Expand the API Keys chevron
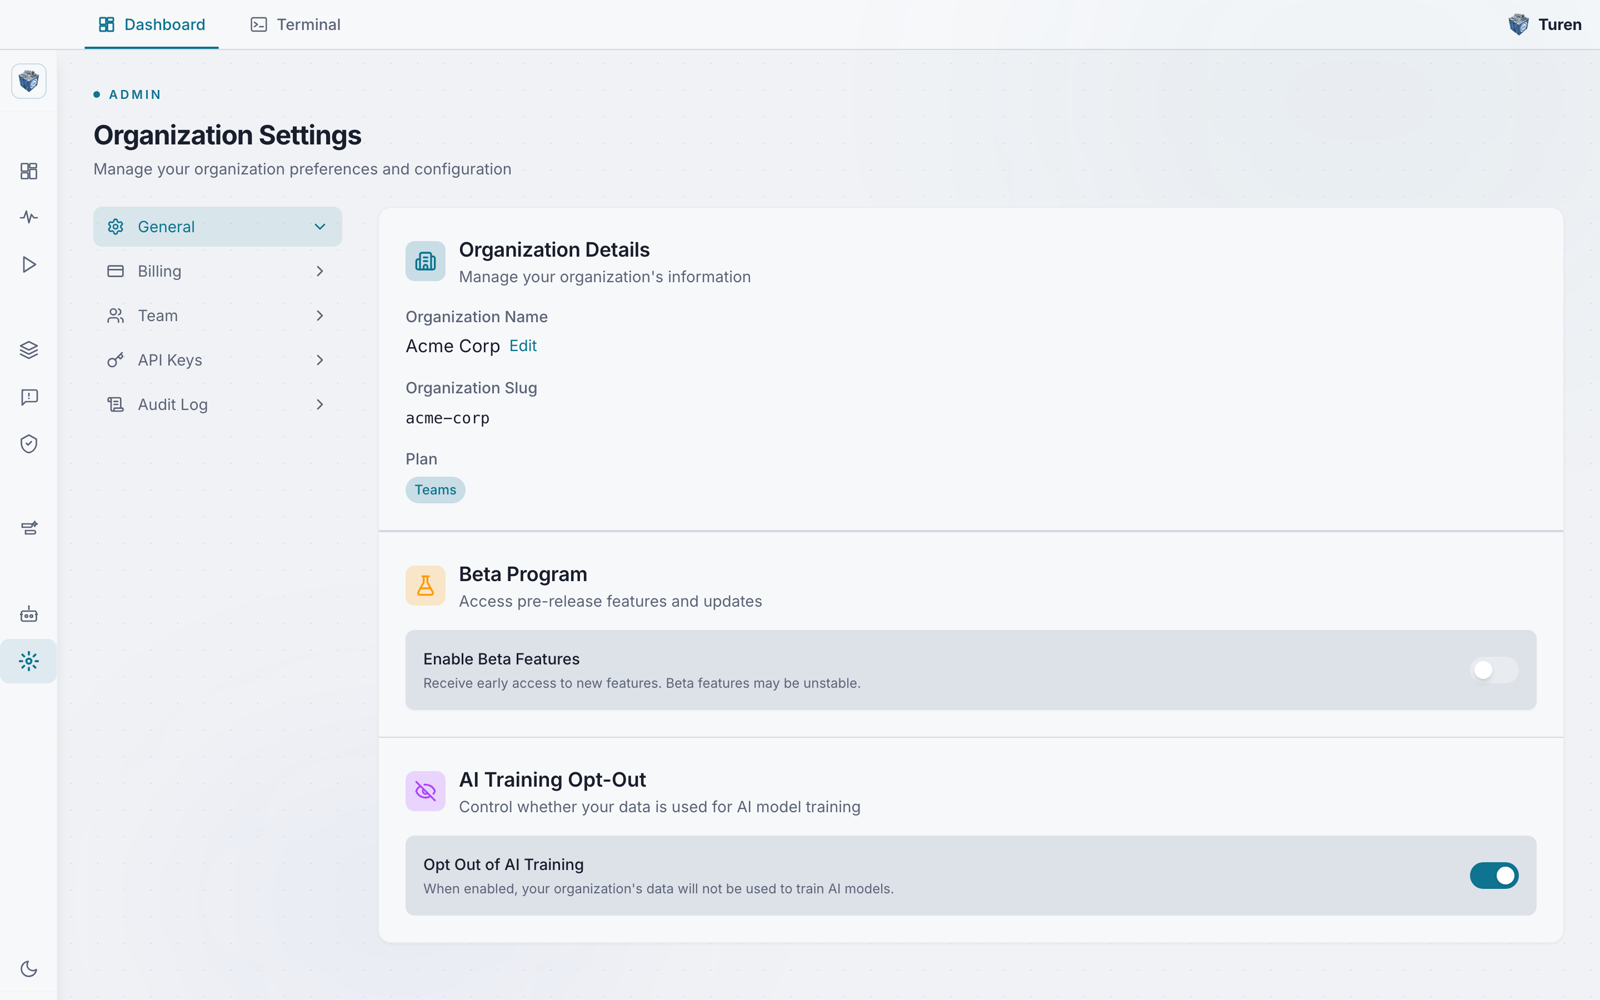This screenshot has width=1600, height=1000. pos(320,360)
